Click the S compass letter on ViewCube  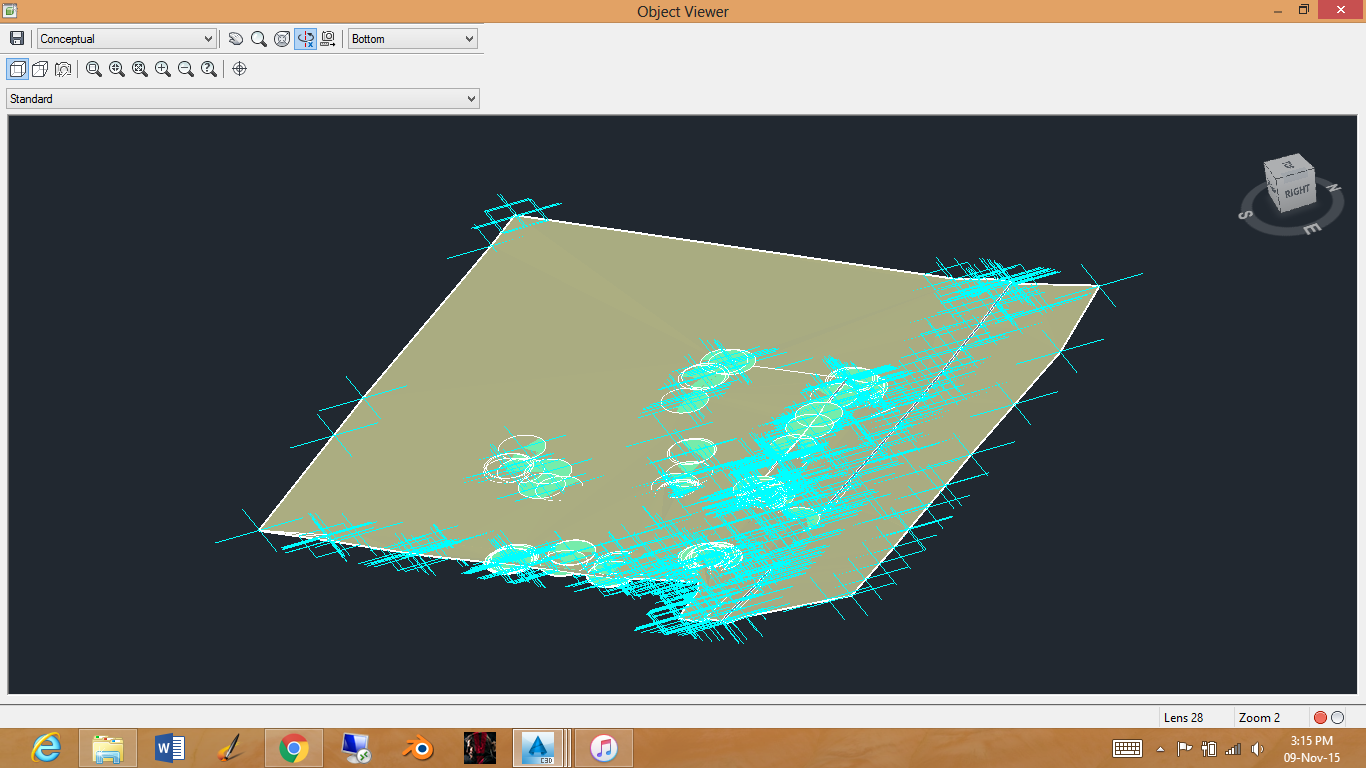(x=1247, y=214)
